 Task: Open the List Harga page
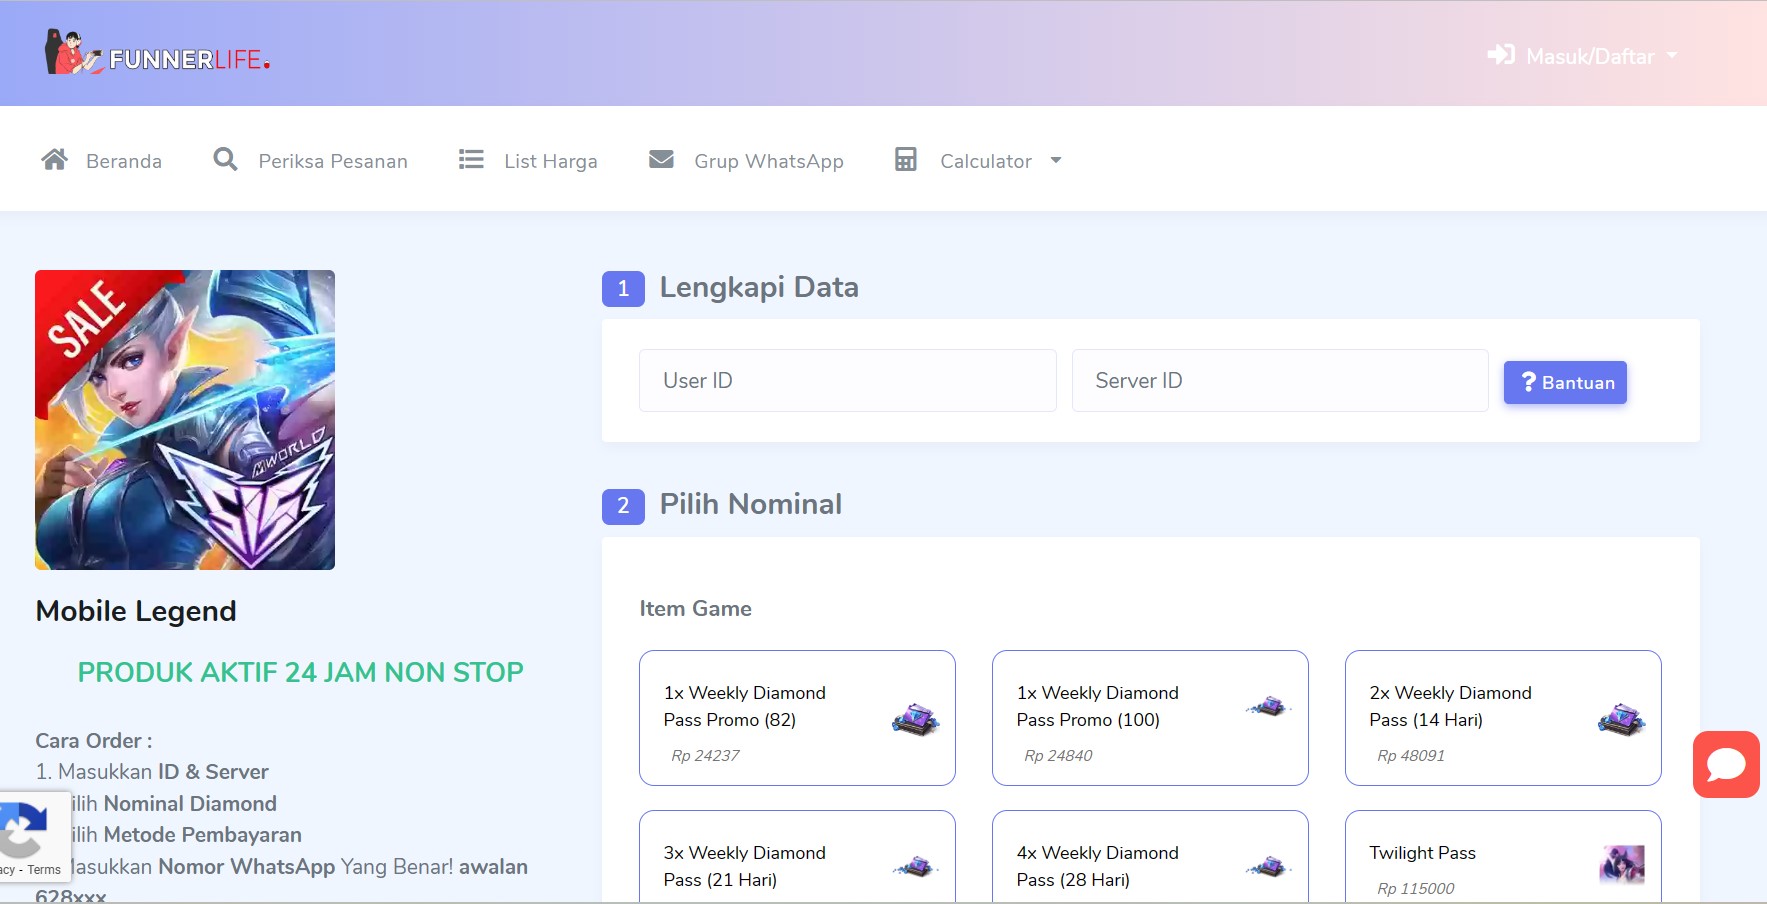click(528, 160)
